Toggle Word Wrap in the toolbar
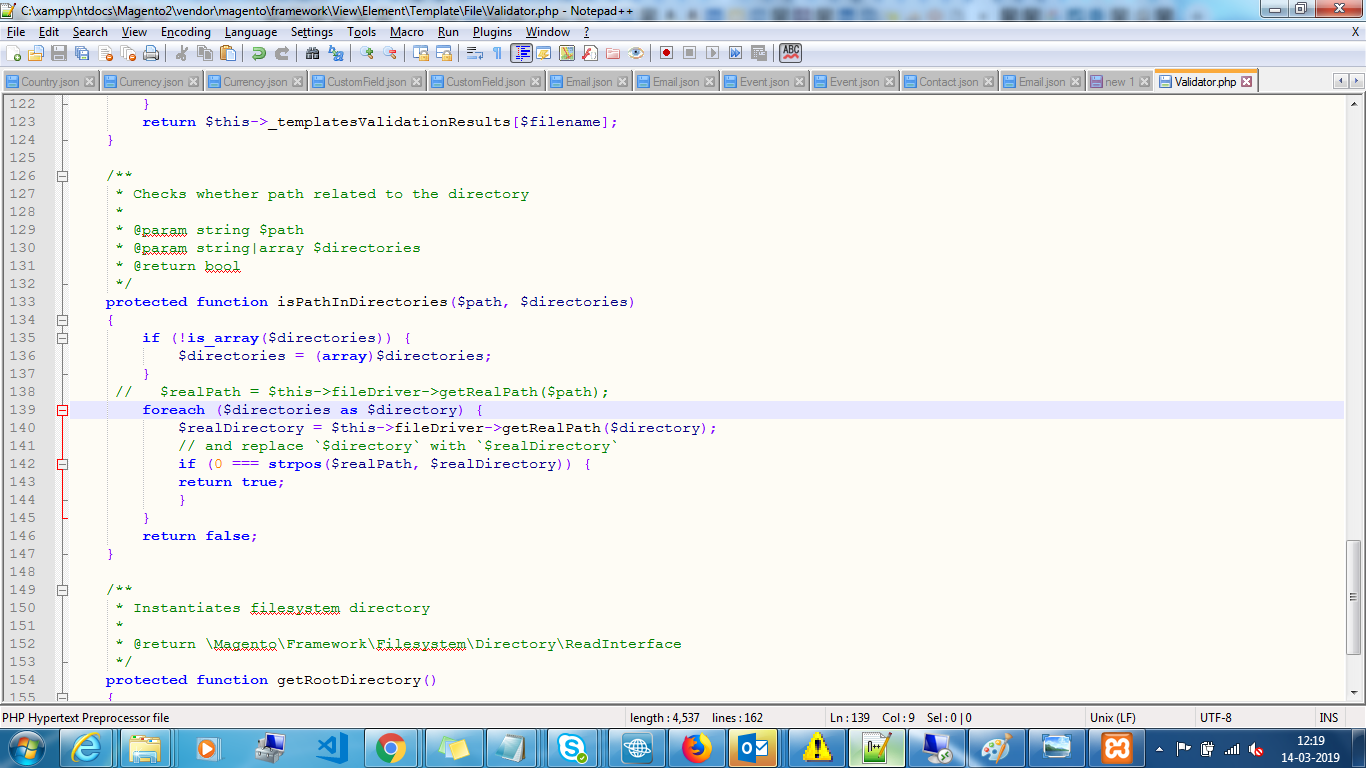 click(x=475, y=53)
